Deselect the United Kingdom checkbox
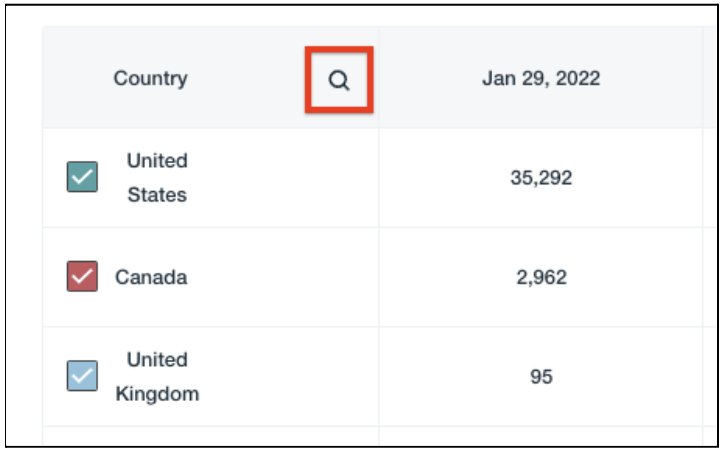726x454 pixels. pyautogui.click(x=82, y=376)
